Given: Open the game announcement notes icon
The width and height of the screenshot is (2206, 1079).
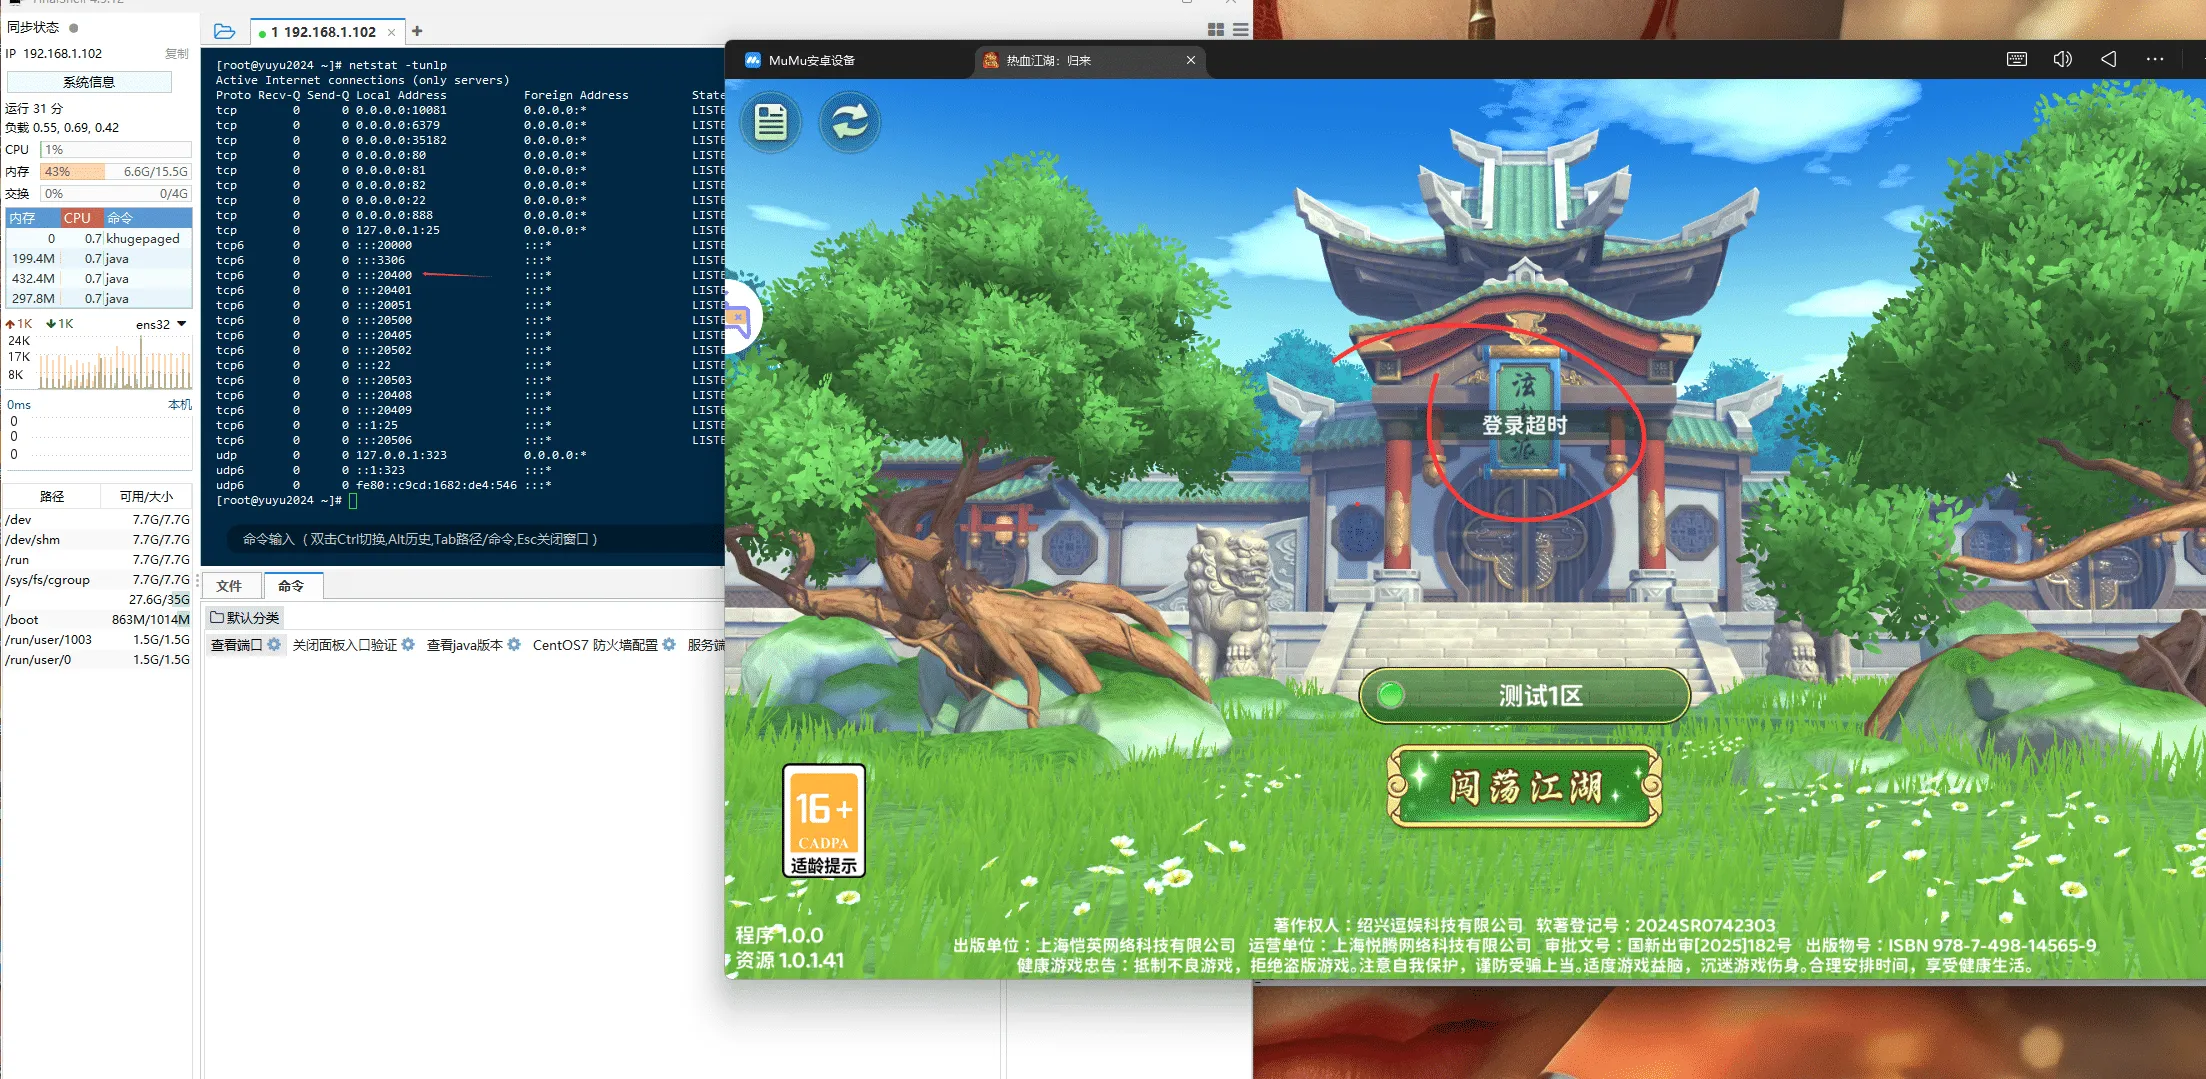Looking at the screenshot, I should [x=770, y=123].
